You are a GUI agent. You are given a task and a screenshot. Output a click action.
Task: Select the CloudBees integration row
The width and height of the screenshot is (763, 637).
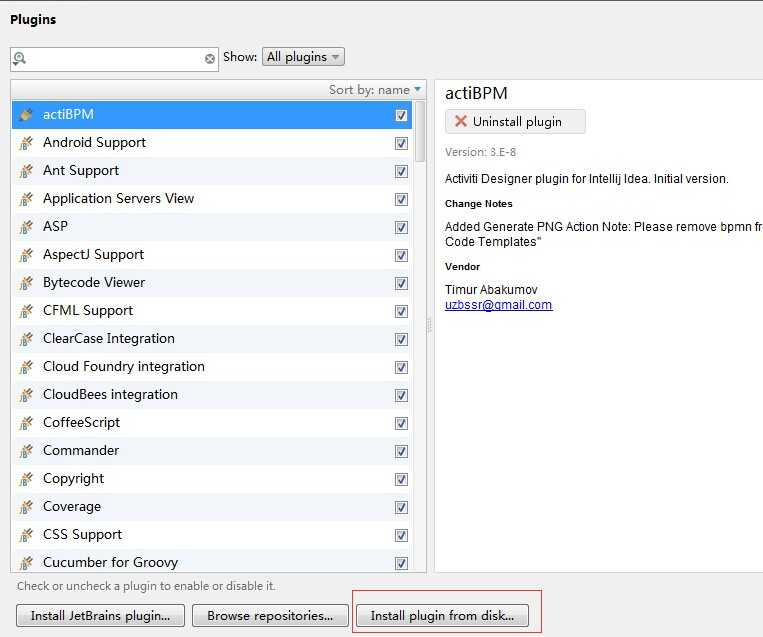pos(212,395)
